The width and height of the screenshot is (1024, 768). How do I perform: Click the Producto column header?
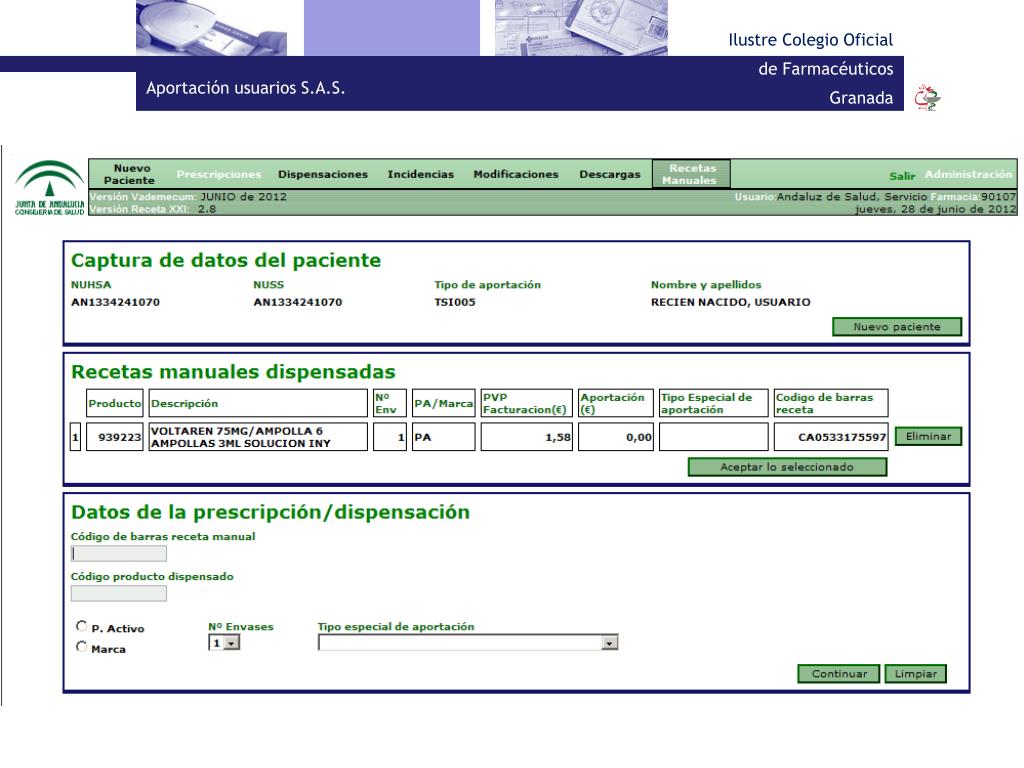(115, 403)
